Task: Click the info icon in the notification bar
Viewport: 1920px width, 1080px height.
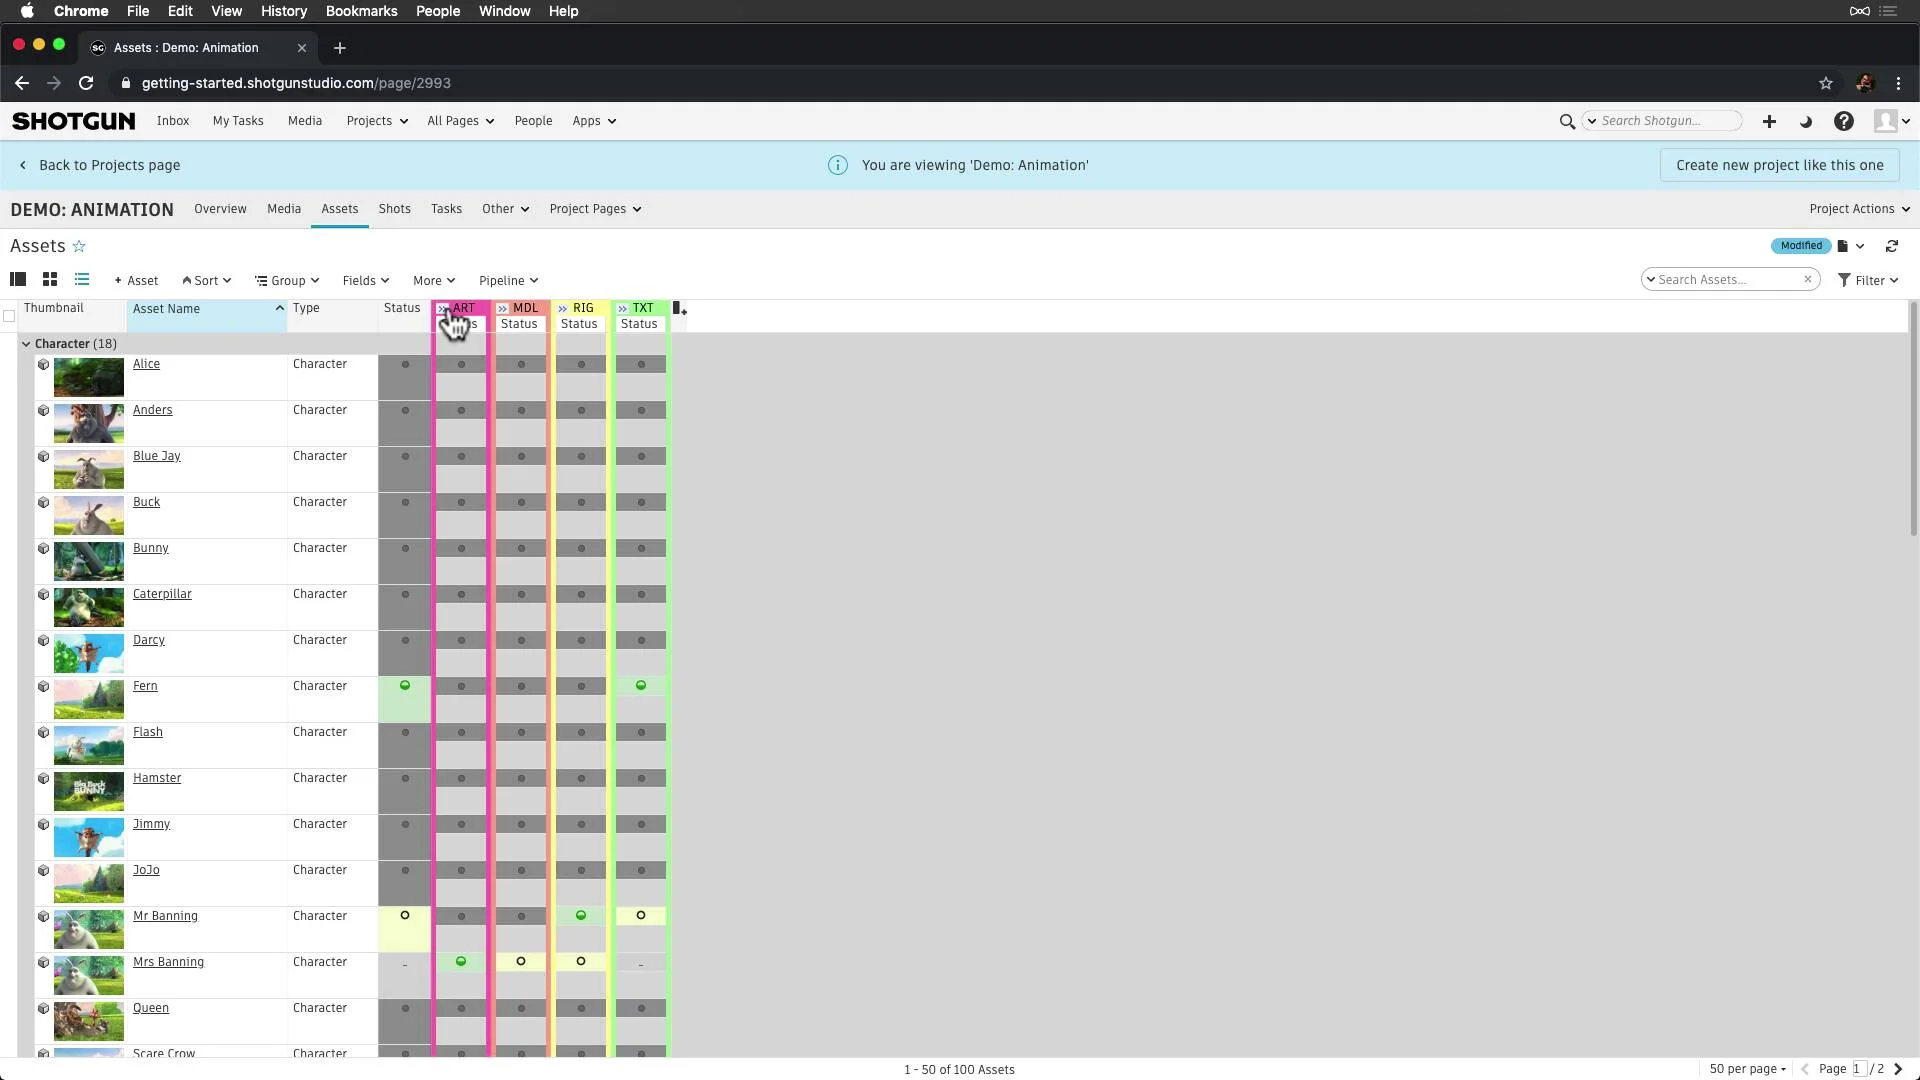Action: click(x=839, y=164)
